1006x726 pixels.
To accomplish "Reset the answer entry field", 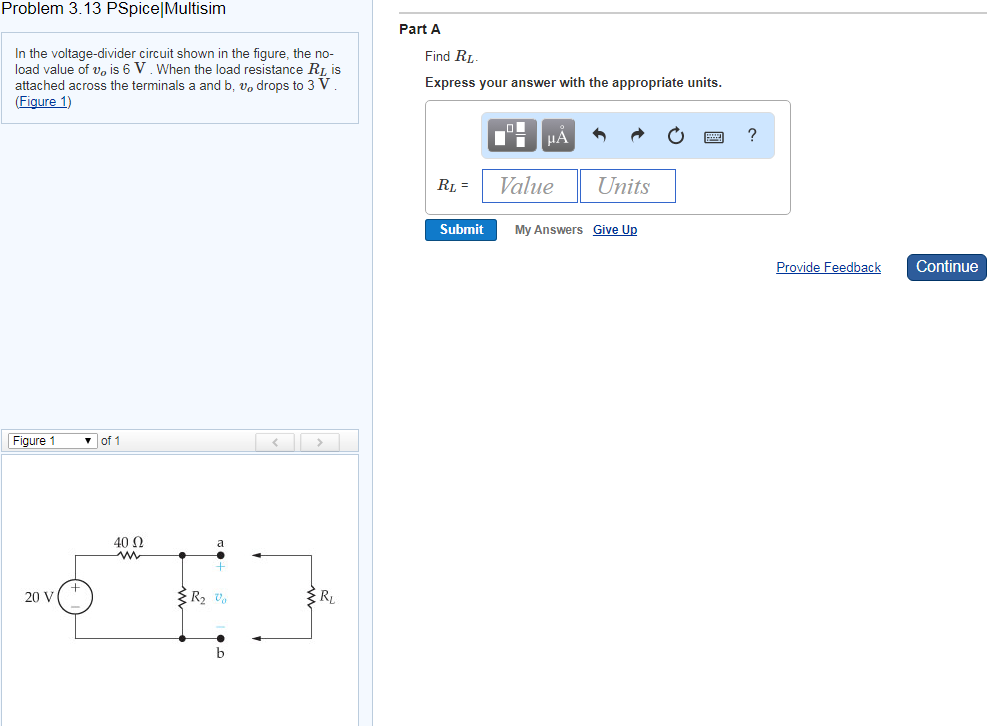I will [x=675, y=135].
